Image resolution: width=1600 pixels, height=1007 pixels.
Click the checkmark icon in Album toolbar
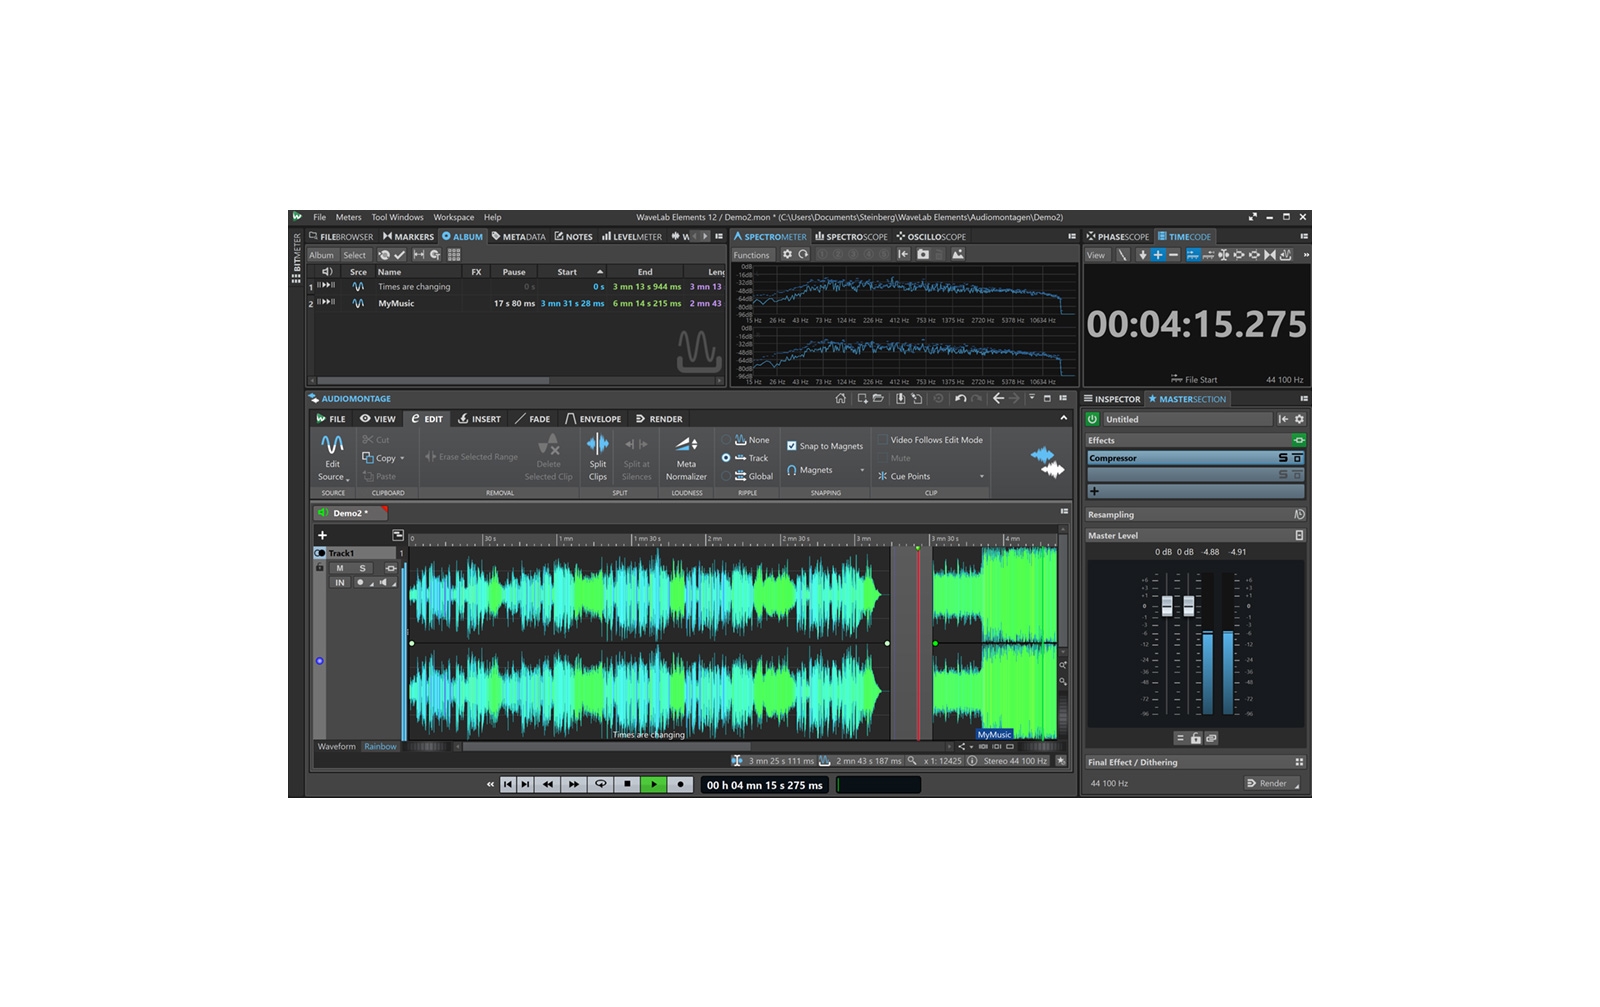click(400, 255)
